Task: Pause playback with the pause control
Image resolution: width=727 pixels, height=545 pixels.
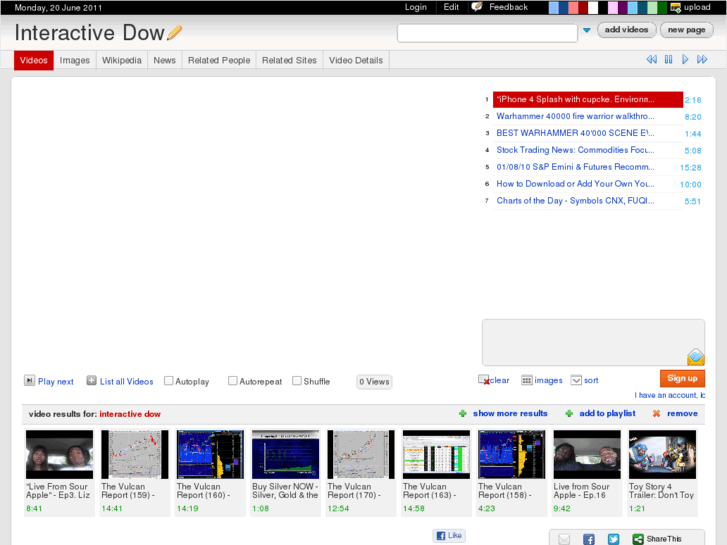Action: tap(668, 59)
